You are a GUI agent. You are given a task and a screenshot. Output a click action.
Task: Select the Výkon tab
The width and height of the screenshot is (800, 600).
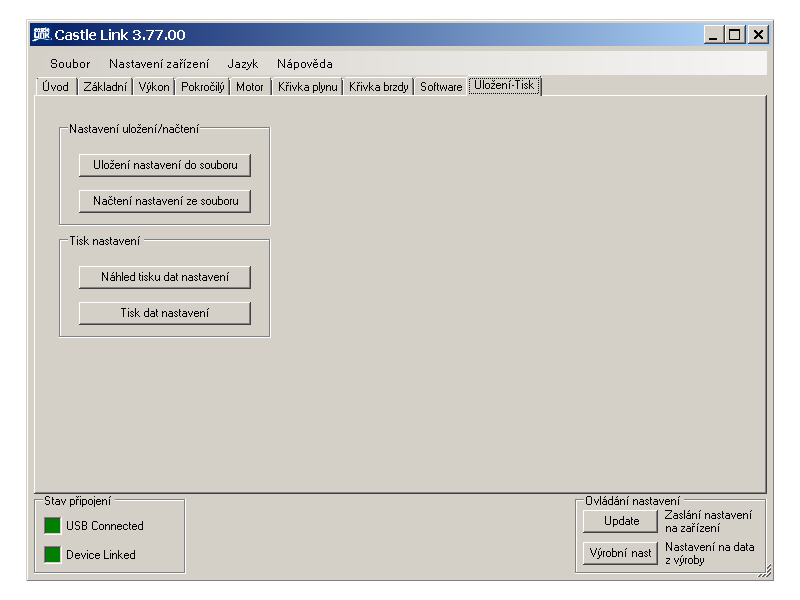154,87
